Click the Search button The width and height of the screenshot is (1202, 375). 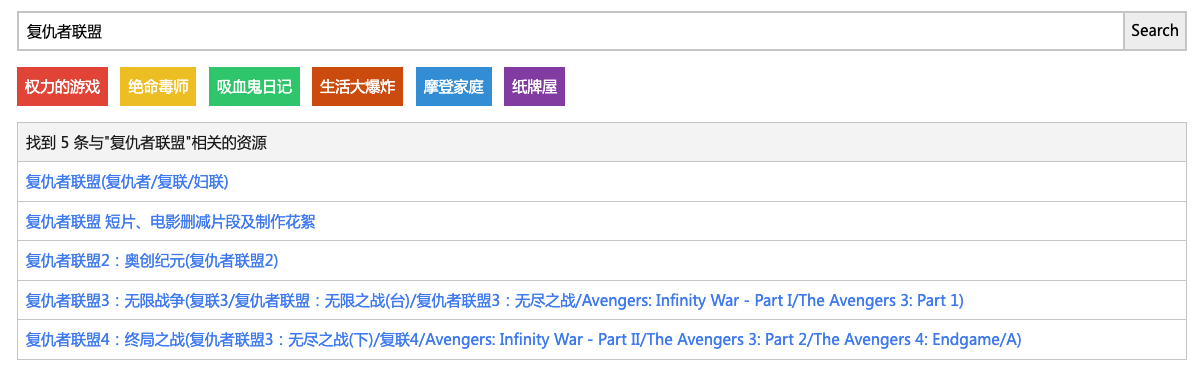(x=1155, y=31)
